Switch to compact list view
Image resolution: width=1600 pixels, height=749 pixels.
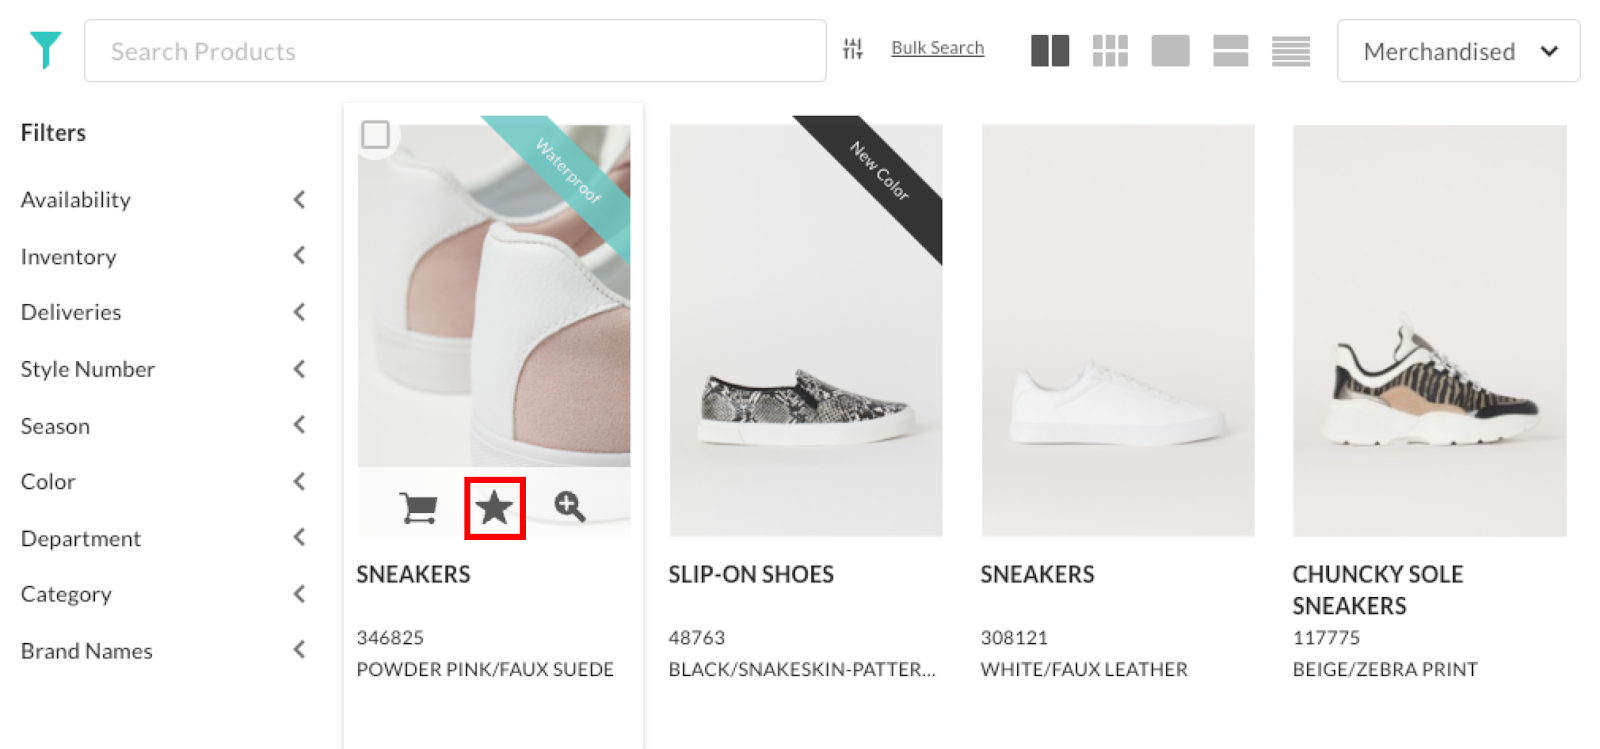coord(1290,51)
